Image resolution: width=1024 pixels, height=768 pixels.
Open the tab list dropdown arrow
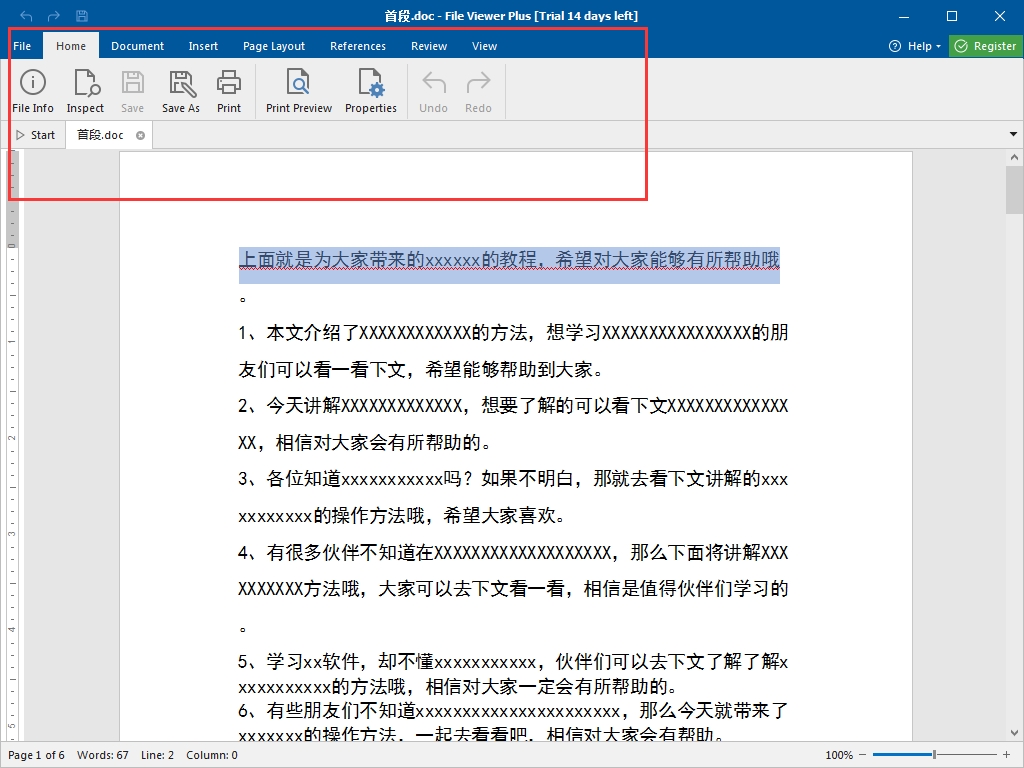(x=1013, y=135)
